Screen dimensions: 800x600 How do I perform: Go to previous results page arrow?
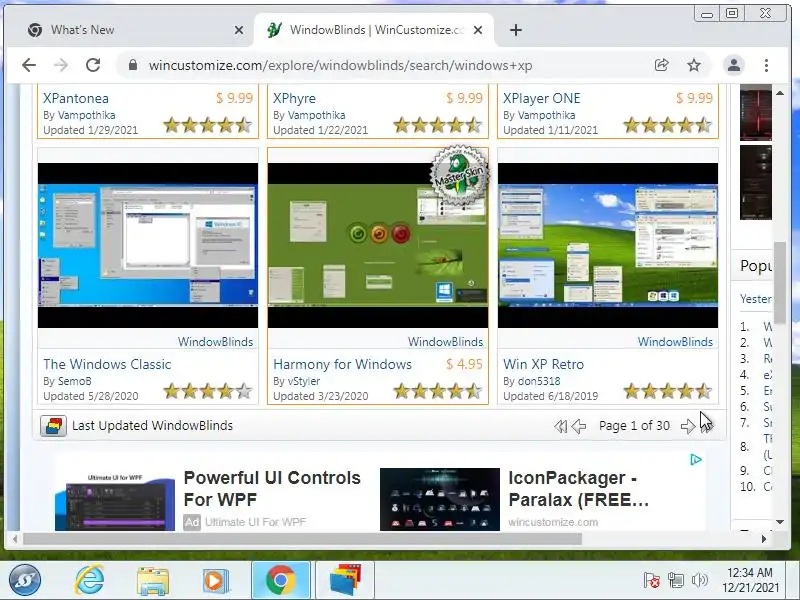579,426
